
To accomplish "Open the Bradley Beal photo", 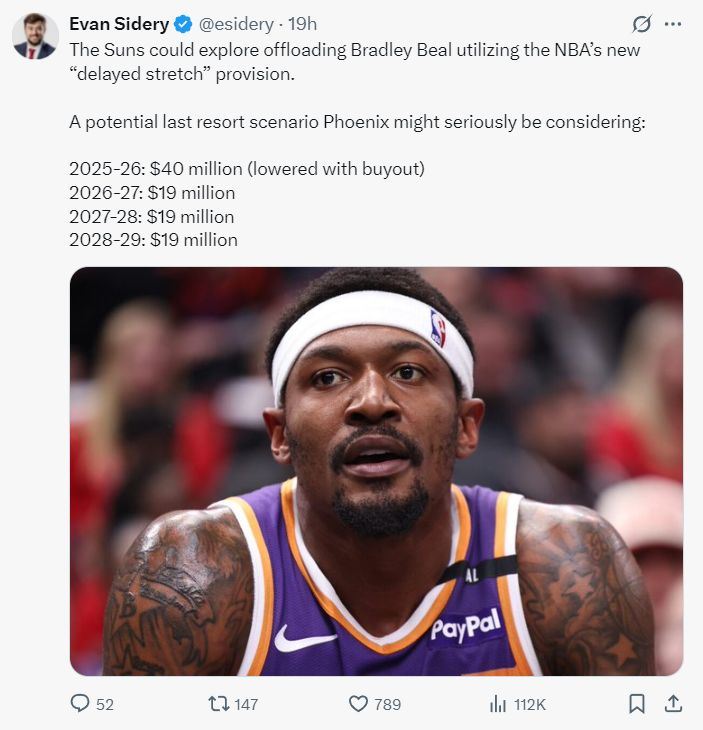I will click(x=376, y=471).
